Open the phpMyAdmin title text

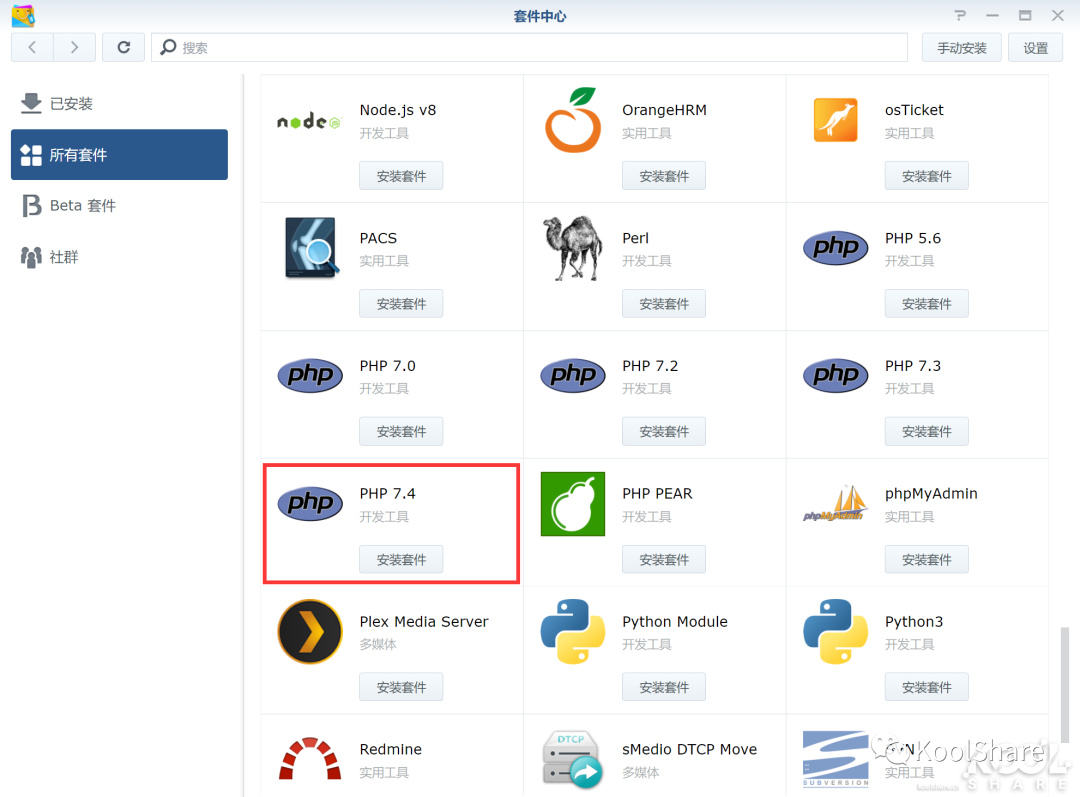coord(931,494)
